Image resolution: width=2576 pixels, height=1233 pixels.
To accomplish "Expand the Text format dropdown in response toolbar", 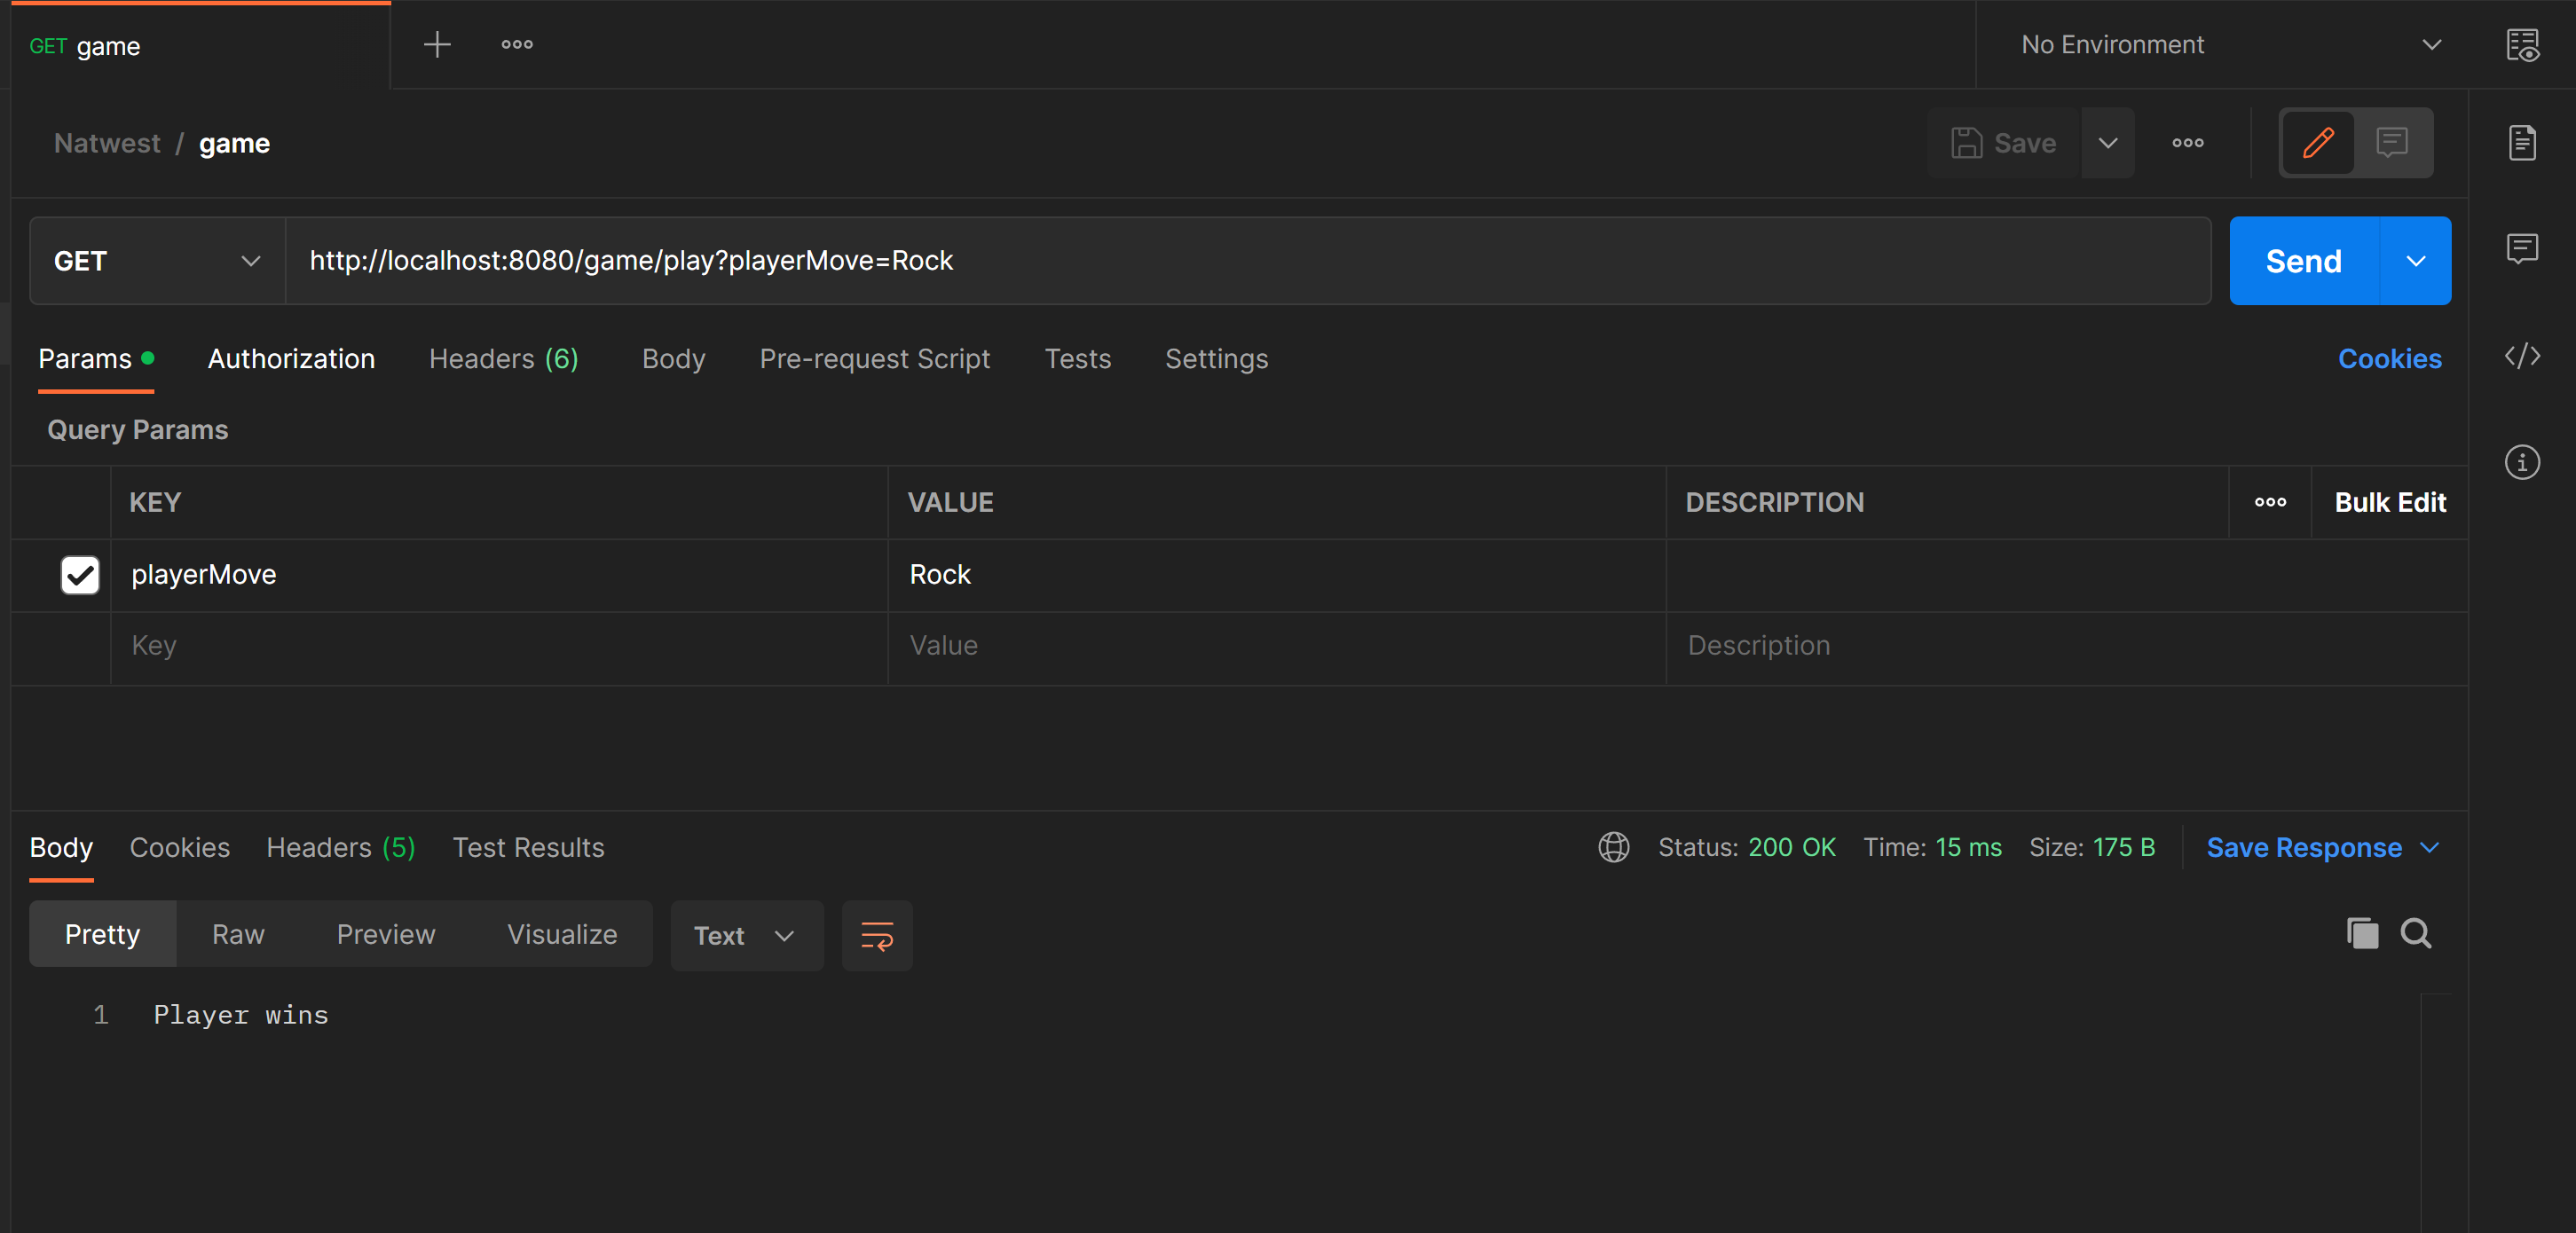I will [746, 935].
